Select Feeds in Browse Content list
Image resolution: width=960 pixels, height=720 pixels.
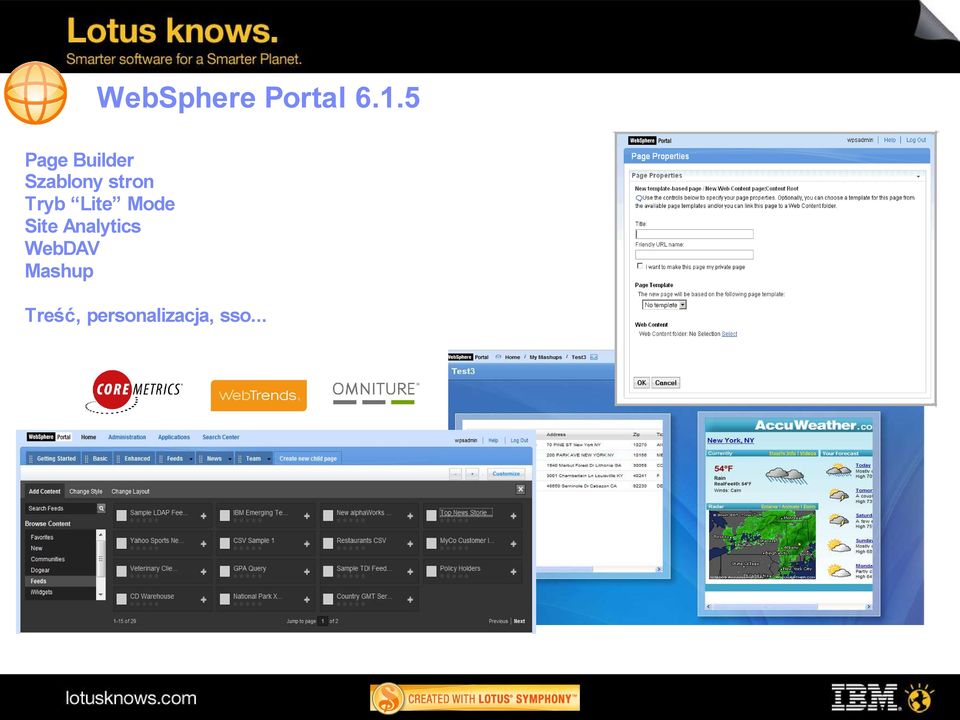(60, 581)
